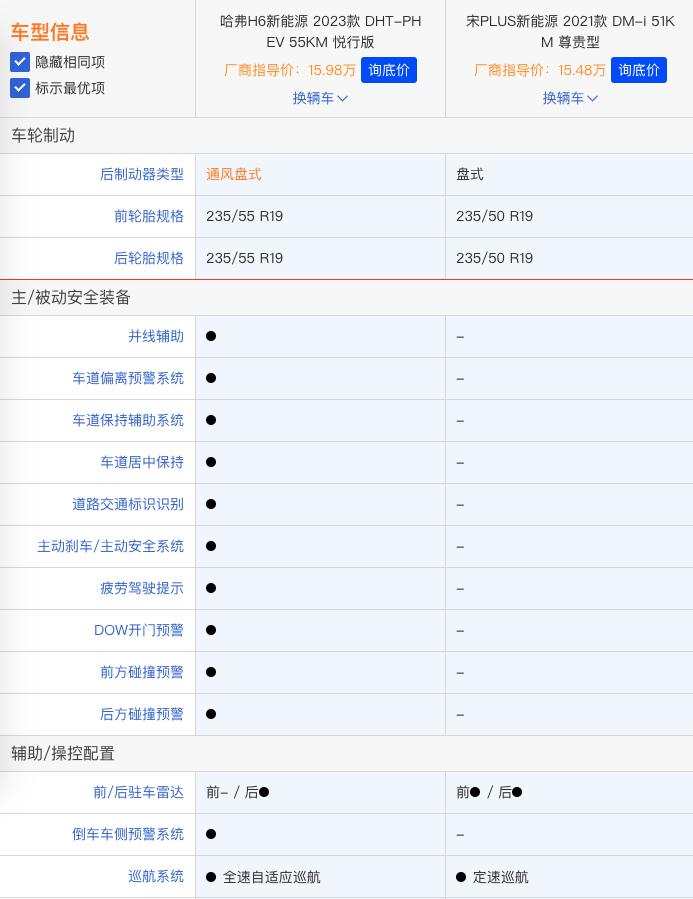The width and height of the screenshot is (693, 899).
Task: Toggle the 标示最优项 checkbox
Action: pos(20,88)
